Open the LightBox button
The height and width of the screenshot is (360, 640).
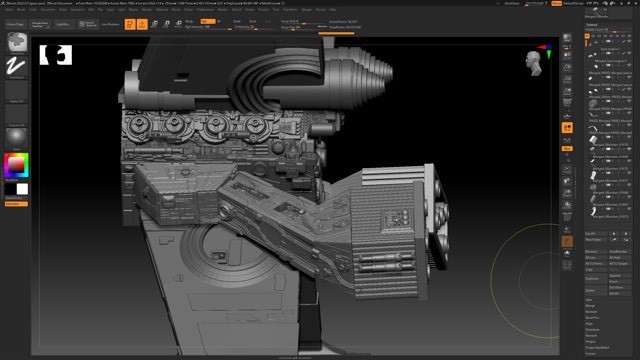click(x=62, y=24)
